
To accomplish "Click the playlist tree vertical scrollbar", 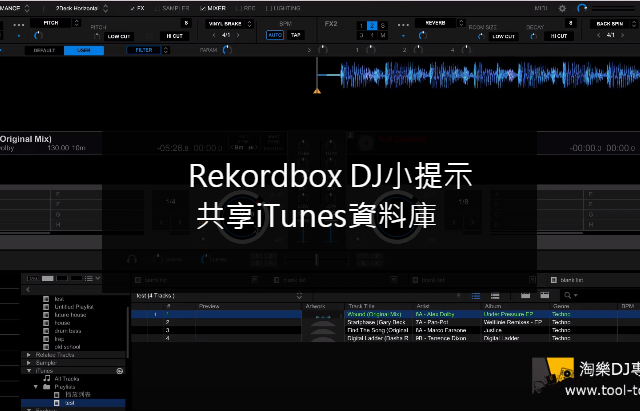I will 127,332.
